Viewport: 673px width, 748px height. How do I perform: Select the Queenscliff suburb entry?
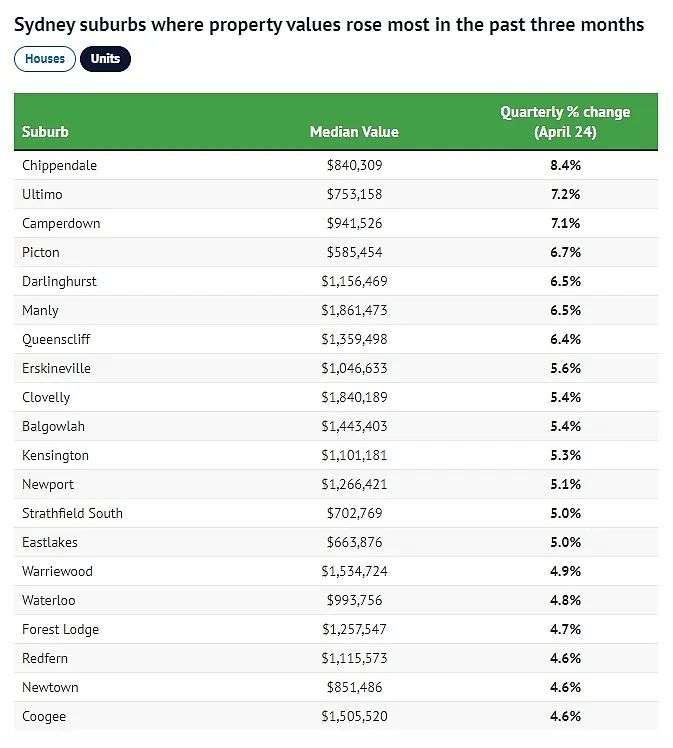point(56,340)
